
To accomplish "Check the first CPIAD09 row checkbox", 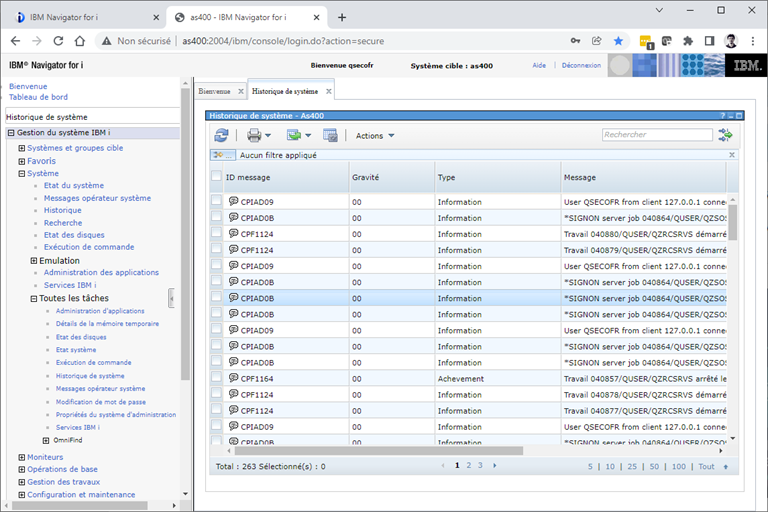I will (x=216, y=200).
